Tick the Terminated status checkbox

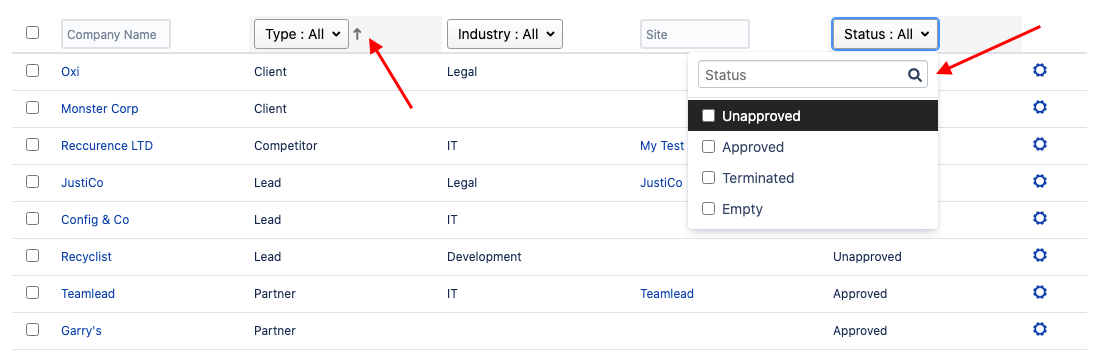(709, 178)
